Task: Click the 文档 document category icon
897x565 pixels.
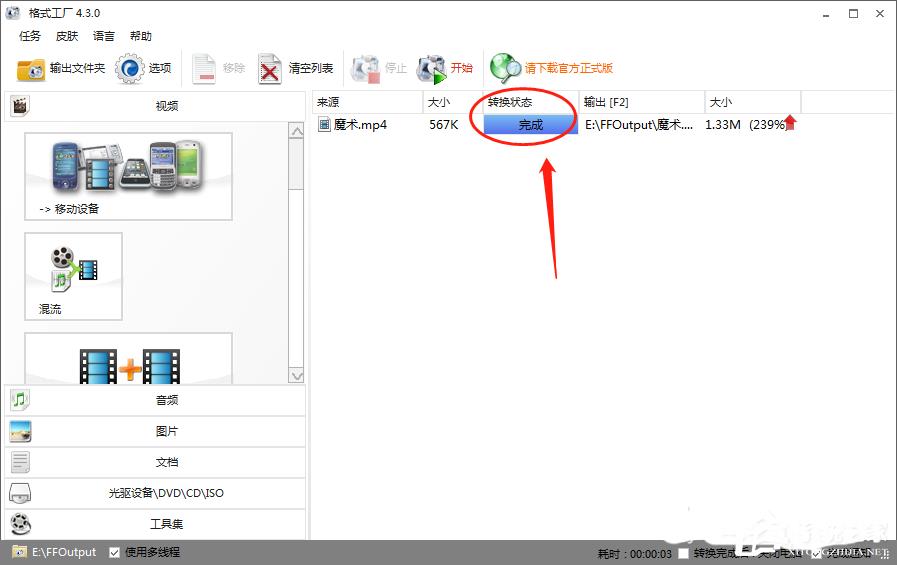Action: 20,462
